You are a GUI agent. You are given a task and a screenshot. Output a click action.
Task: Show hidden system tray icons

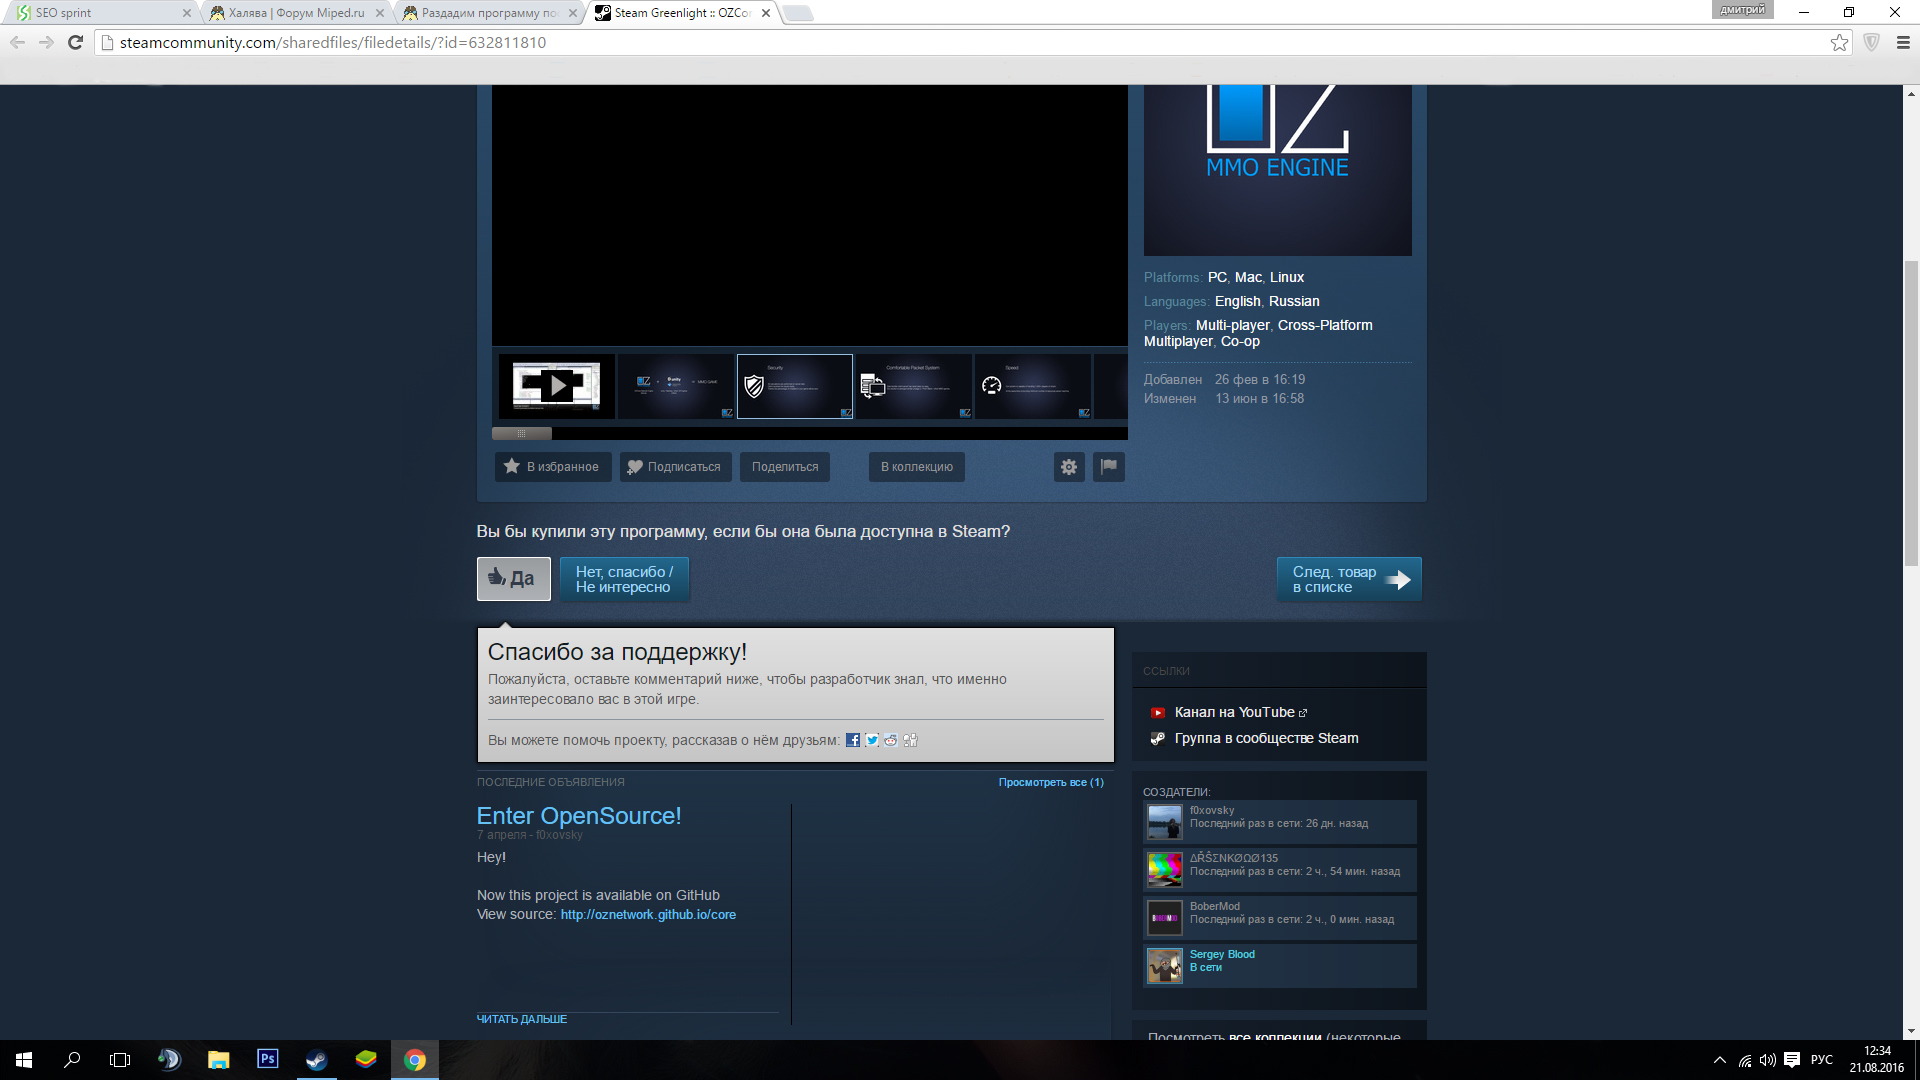tap(1720, 1060)
